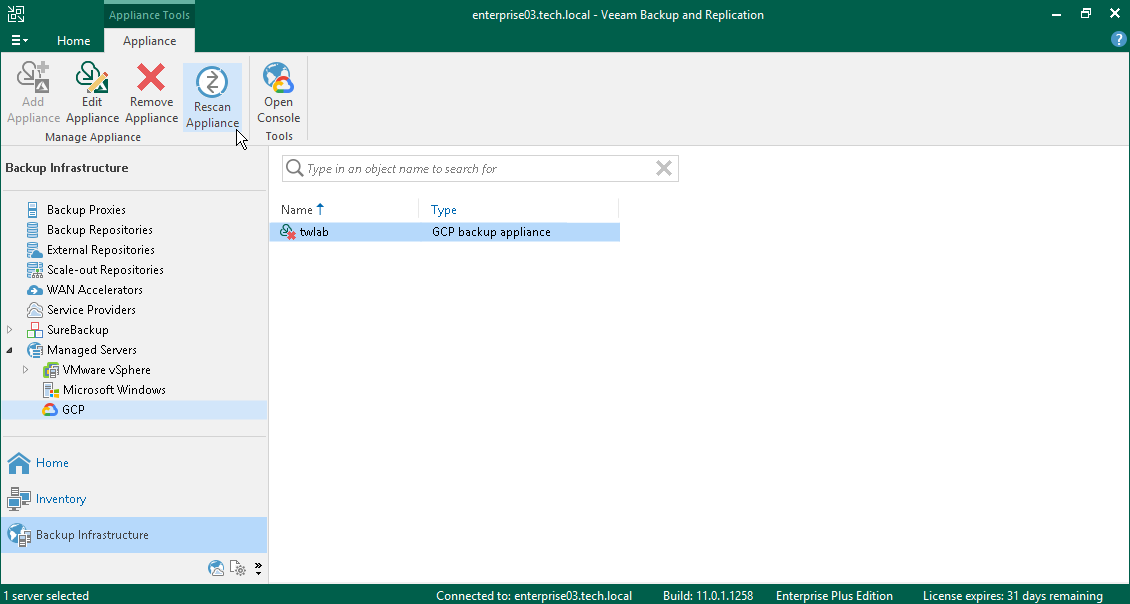Image resolution: width=1130 pixels, height=604 pixels.
Task: Click the 'Build: 11.0.1.1258' status entry
Action: 708,596
